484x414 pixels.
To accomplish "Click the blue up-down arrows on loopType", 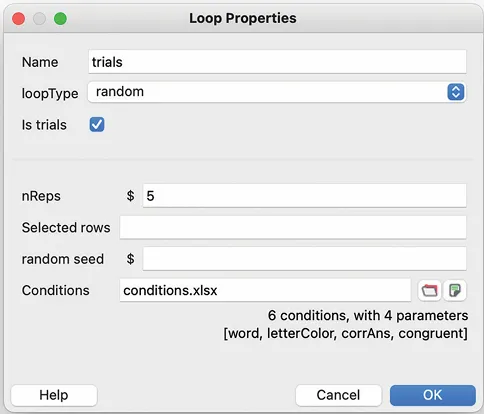I will coord(456,92).
